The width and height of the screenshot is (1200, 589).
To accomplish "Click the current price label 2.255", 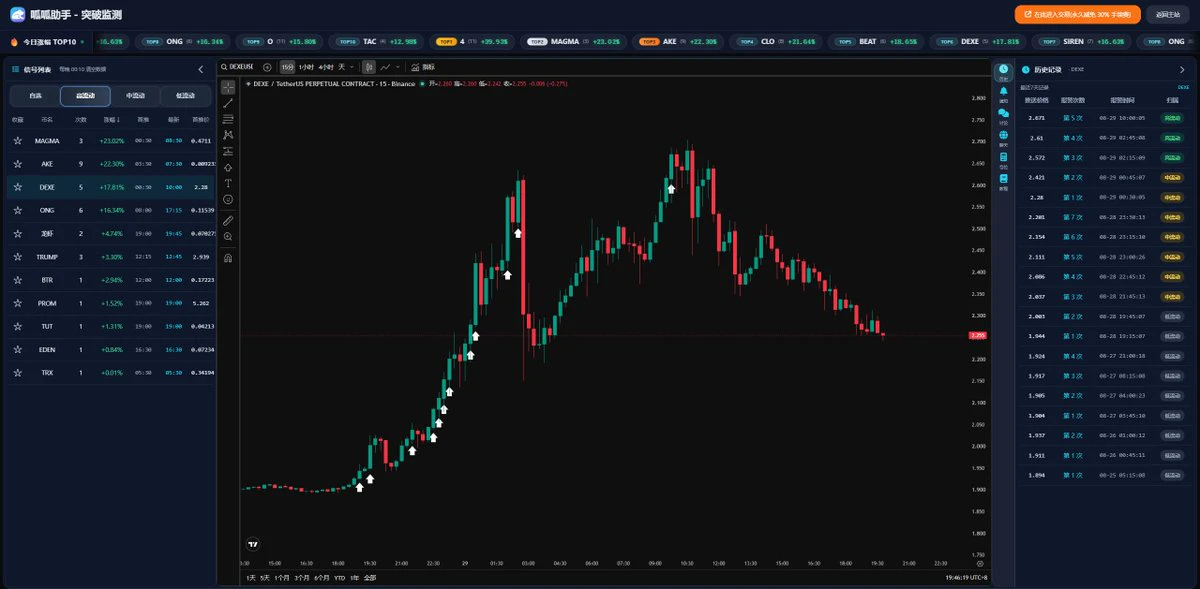I will click(x=978, y=335).
